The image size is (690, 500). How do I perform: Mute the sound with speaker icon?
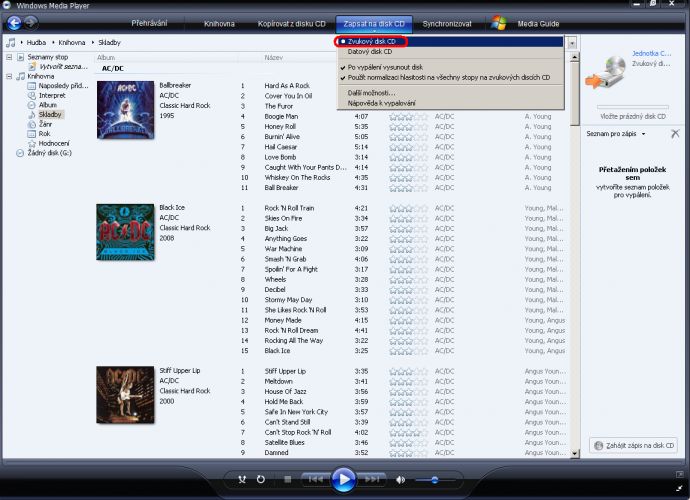pos(400,479)
